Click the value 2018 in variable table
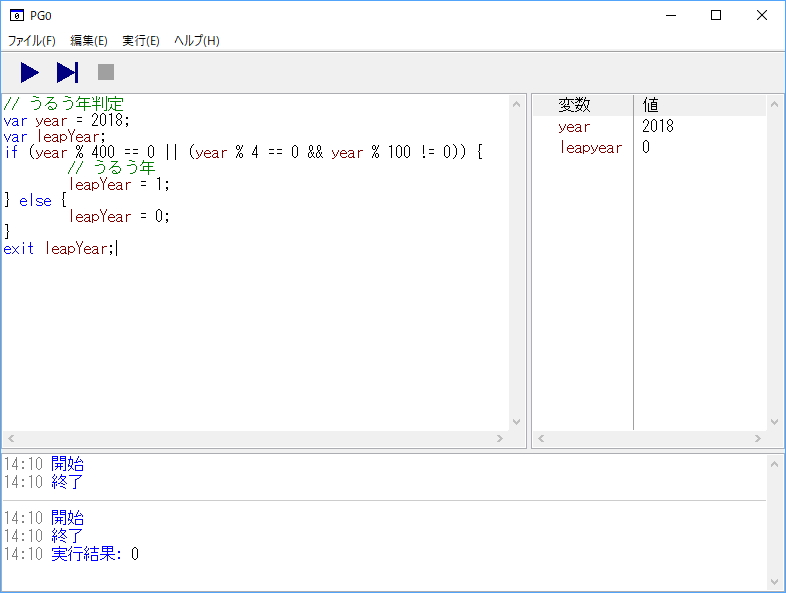The image size is (786, 593). (x=658, y=126)
